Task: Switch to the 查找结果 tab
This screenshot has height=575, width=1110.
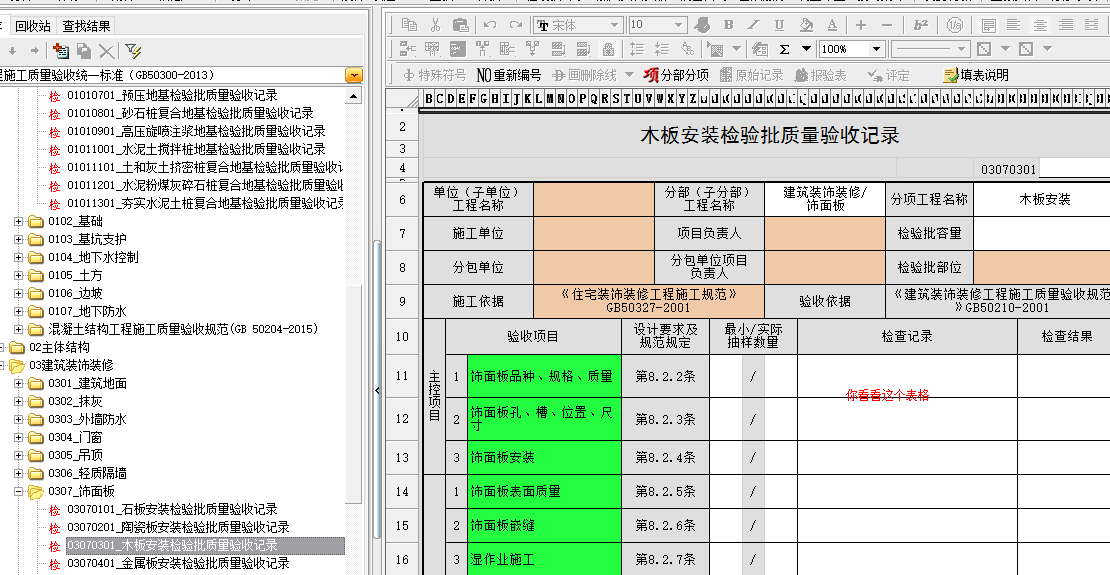Action: pyautogui.click(x=87, y=26)
